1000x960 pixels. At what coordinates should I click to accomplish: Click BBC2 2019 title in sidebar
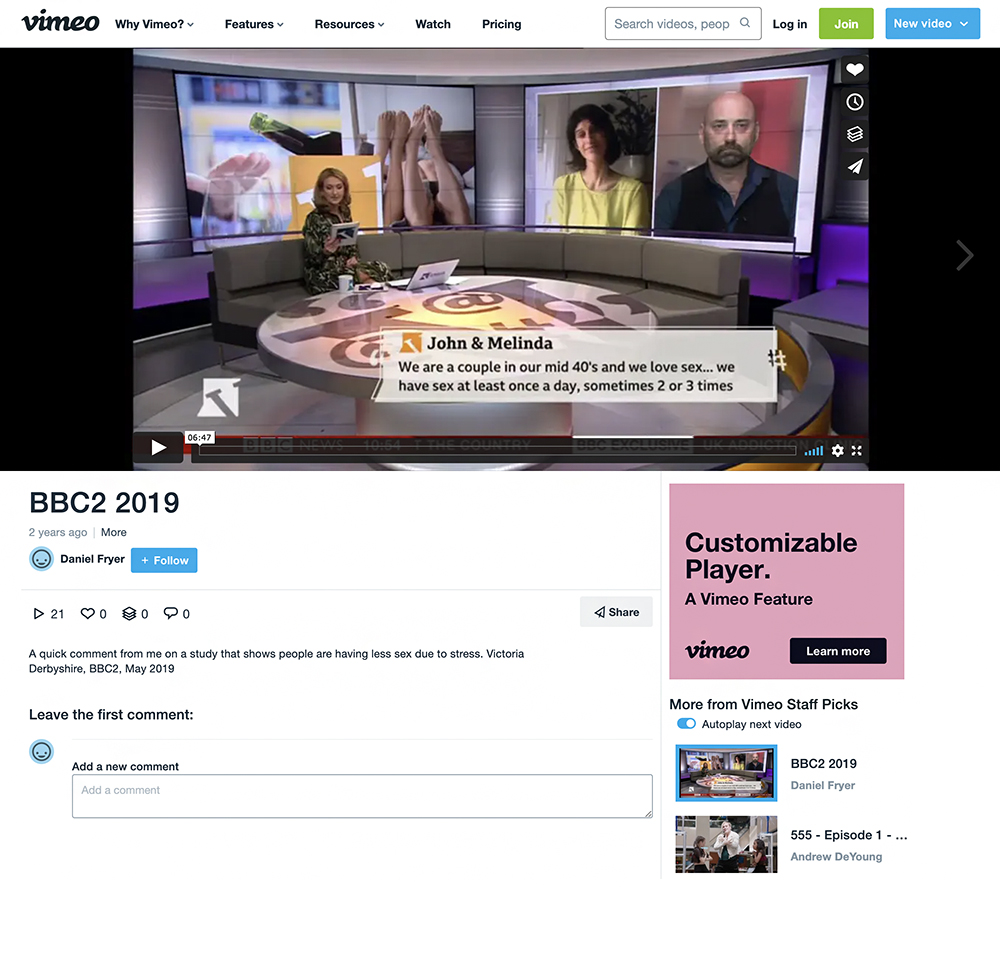coord(823,764)
